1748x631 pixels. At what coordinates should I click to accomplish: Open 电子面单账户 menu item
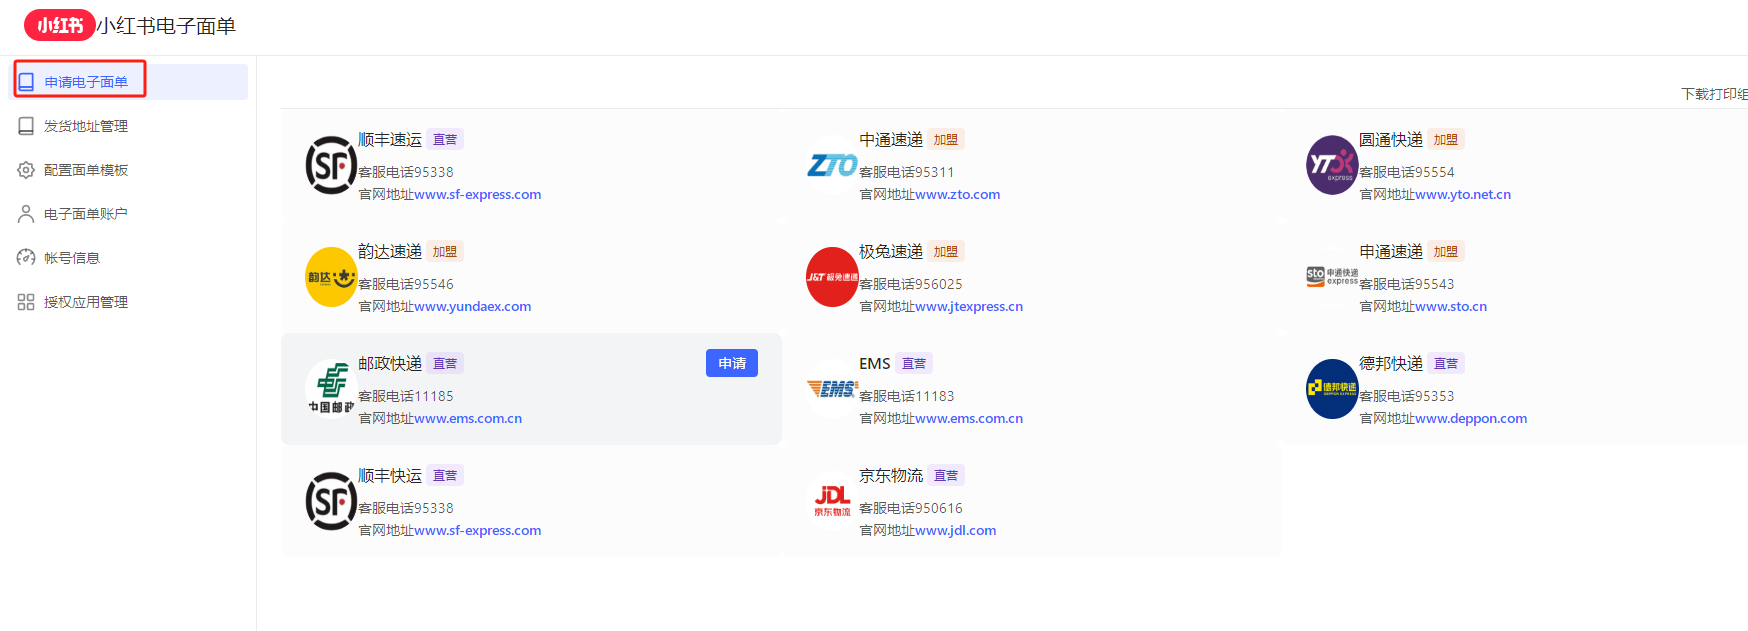click(x=130, y=214)
